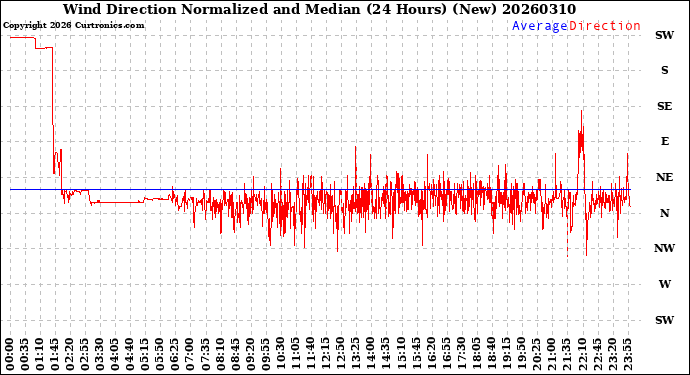690x375 pixels.
Task: Click the blue Average legend label
Action: pos(540,26)
